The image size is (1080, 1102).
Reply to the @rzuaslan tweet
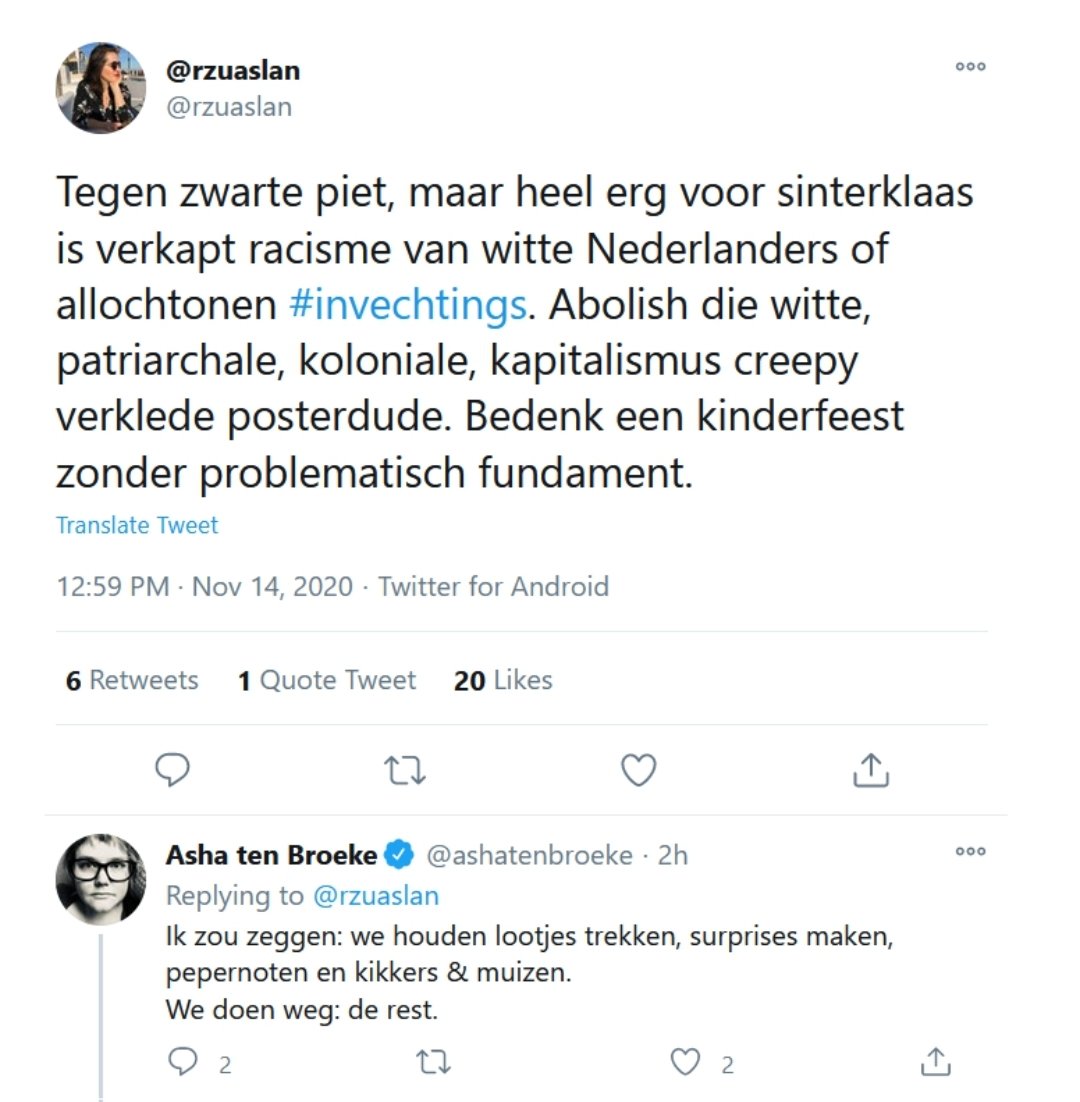172,770
